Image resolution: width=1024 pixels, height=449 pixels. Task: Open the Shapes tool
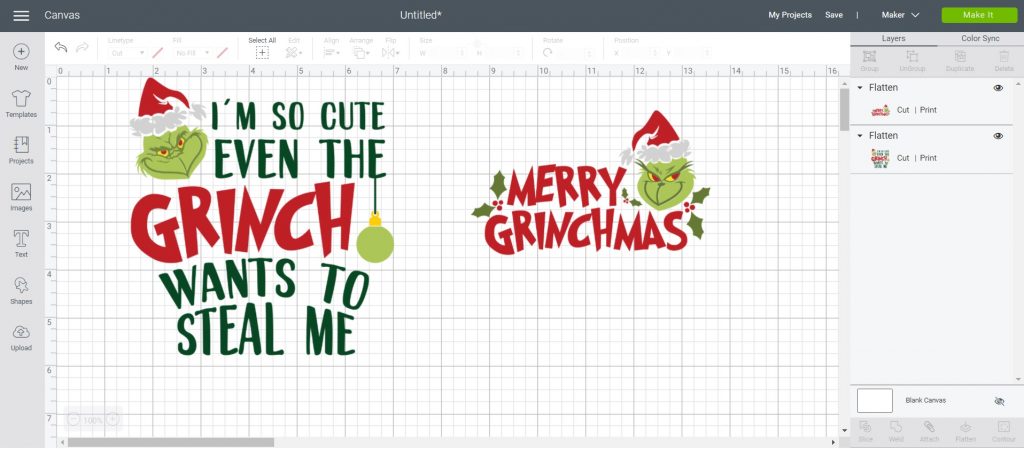[21, 290]
